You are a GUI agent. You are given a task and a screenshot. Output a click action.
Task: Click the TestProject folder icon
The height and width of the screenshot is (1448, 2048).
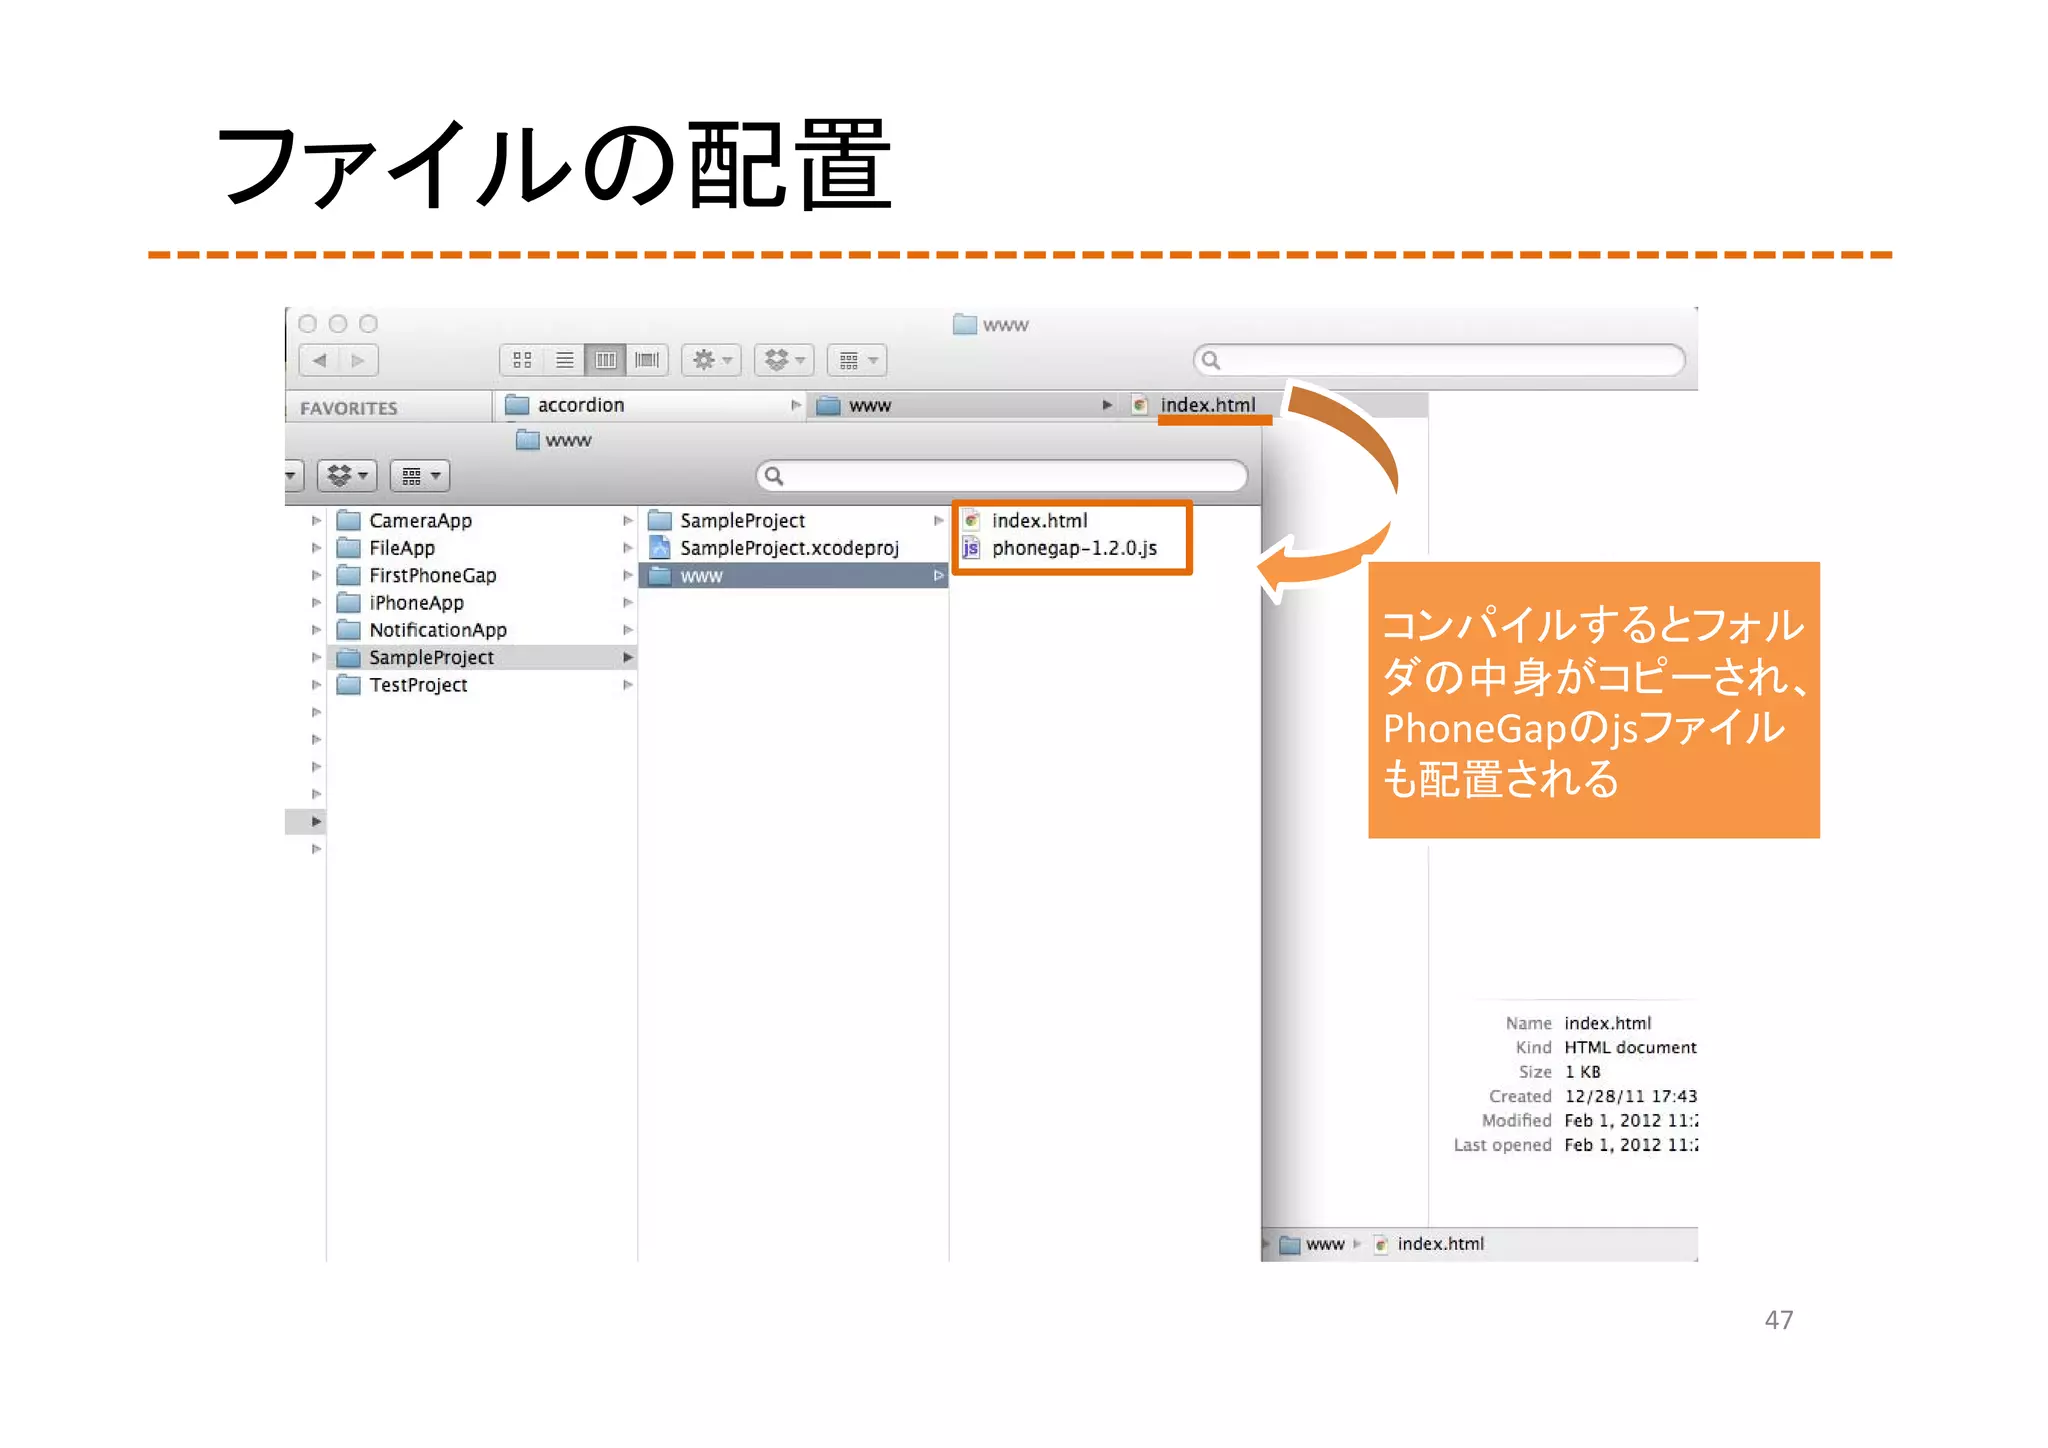click(x=348, y=685)
